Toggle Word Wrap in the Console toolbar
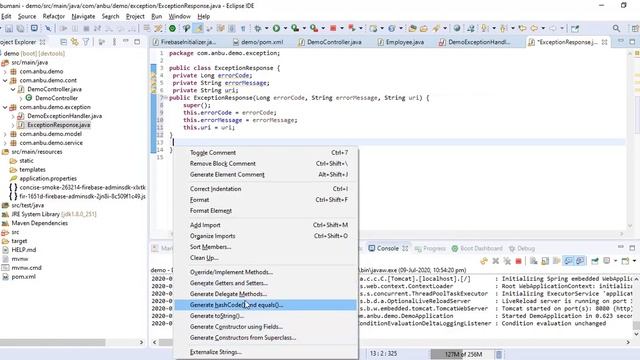 click(x=556, y=261)
